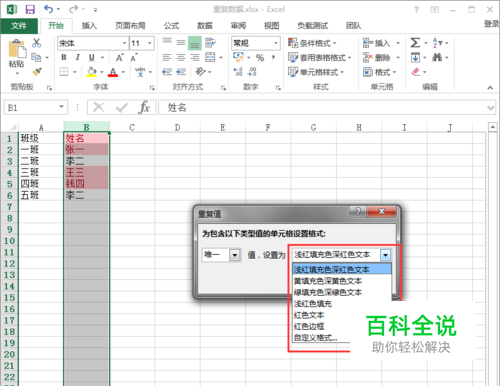Open the 套用表格格式 menu
Screen dimensions: 500x386
[320, 58]
